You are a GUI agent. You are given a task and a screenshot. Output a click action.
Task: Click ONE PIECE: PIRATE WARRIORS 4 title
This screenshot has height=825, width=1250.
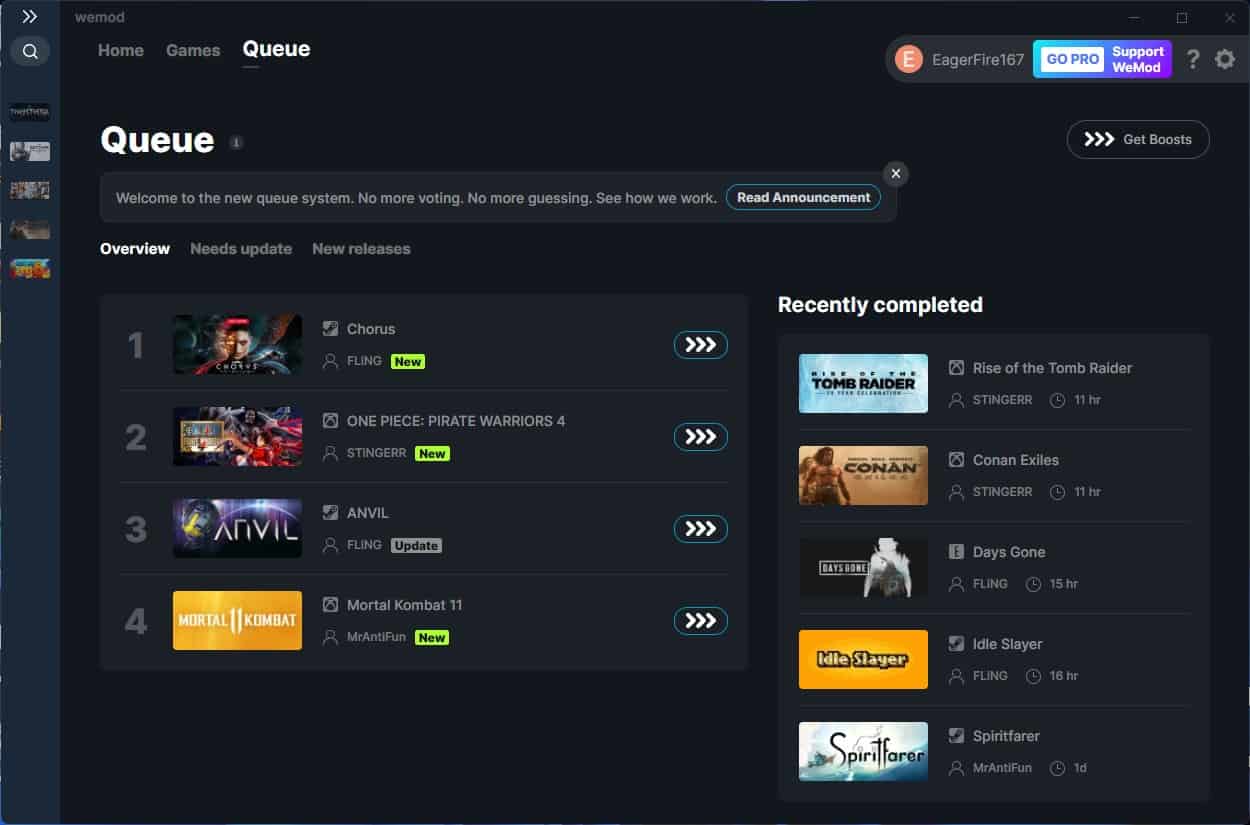[456, 421]
